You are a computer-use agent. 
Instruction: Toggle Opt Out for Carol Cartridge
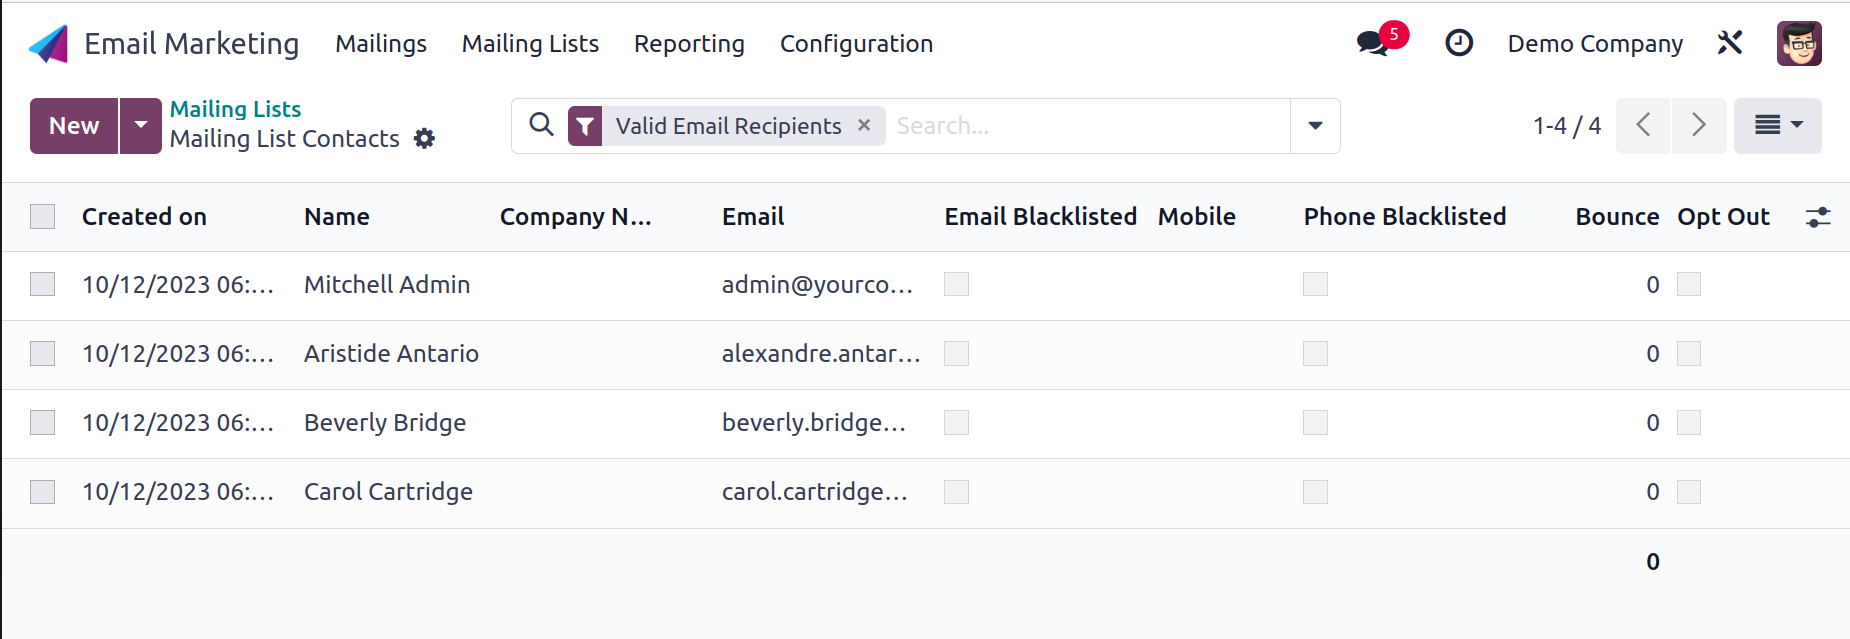pos(1689,491)
